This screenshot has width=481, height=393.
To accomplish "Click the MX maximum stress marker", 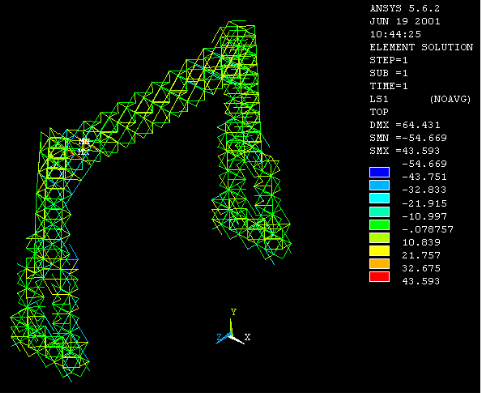I will click(84, 152).
